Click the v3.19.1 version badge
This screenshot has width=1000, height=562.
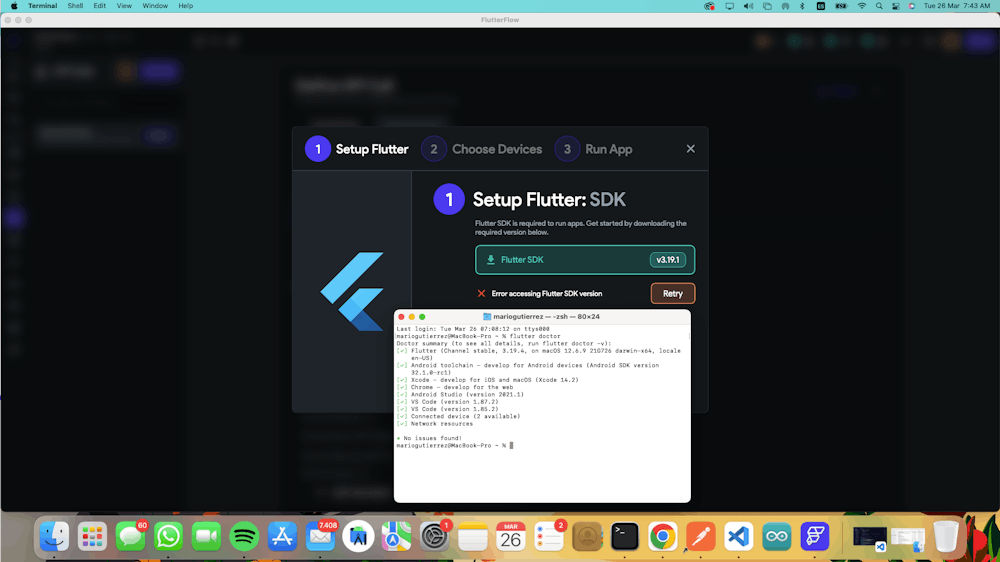(668, 260)
